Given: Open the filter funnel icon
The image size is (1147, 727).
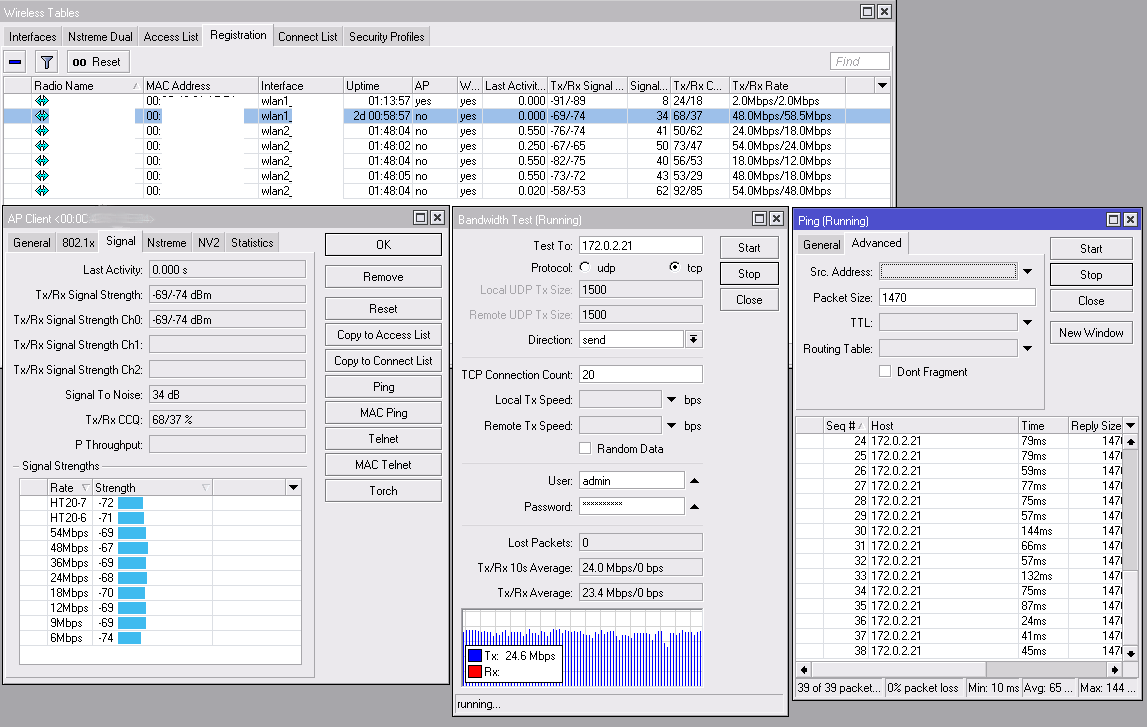Looking at the screenshot, I should [x=46, y=62].
